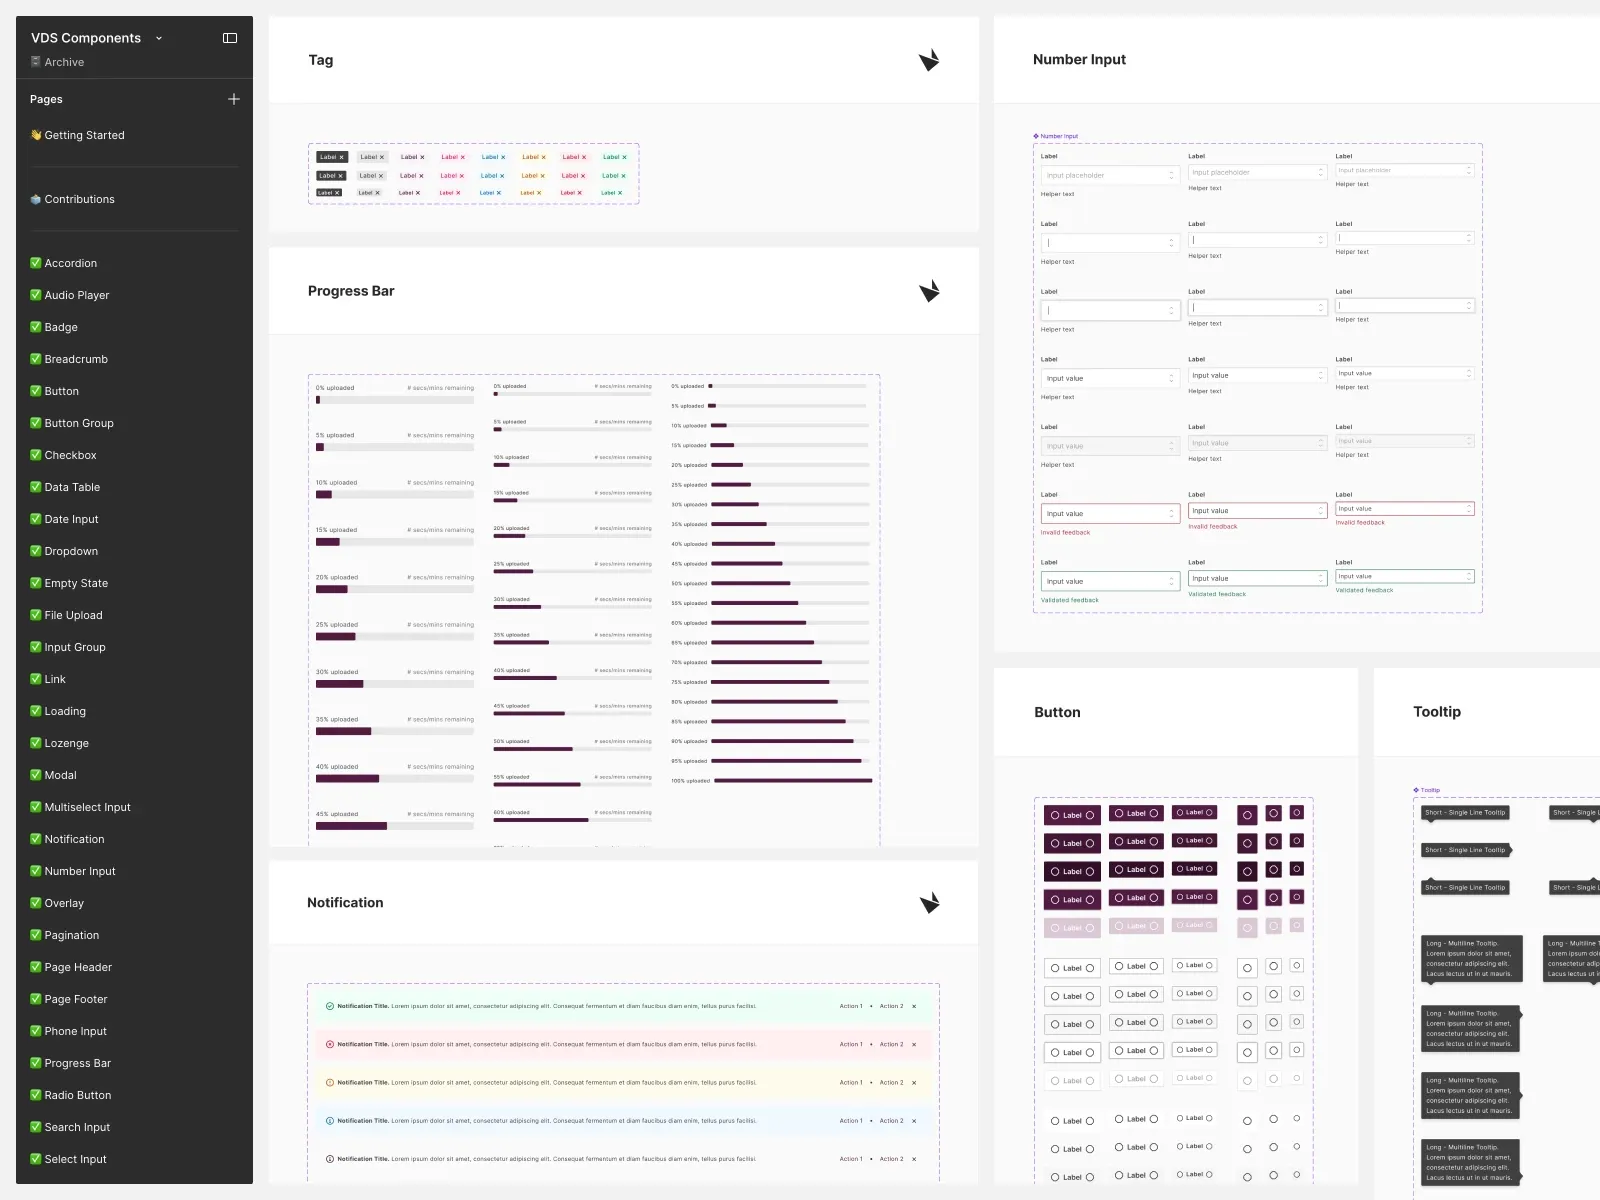The image size is (1600, 1200).
Task: Click Action 1 in the green notification
Action: pos(851,1006)
